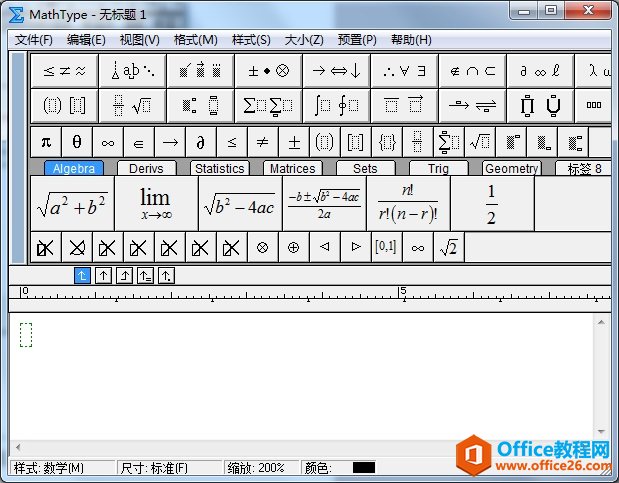The width and height of the screenshot is (619, 483).
Task: Insert the circled plus symbol
Action: coord(293,247)
